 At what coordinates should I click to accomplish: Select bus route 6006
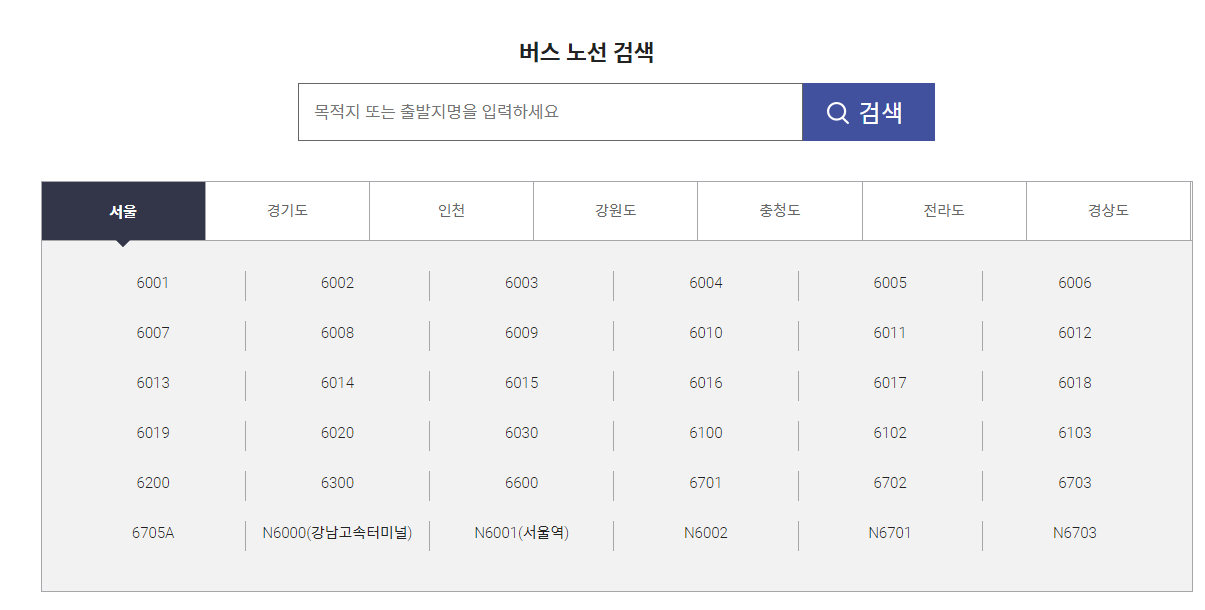tap(1075, 283)
